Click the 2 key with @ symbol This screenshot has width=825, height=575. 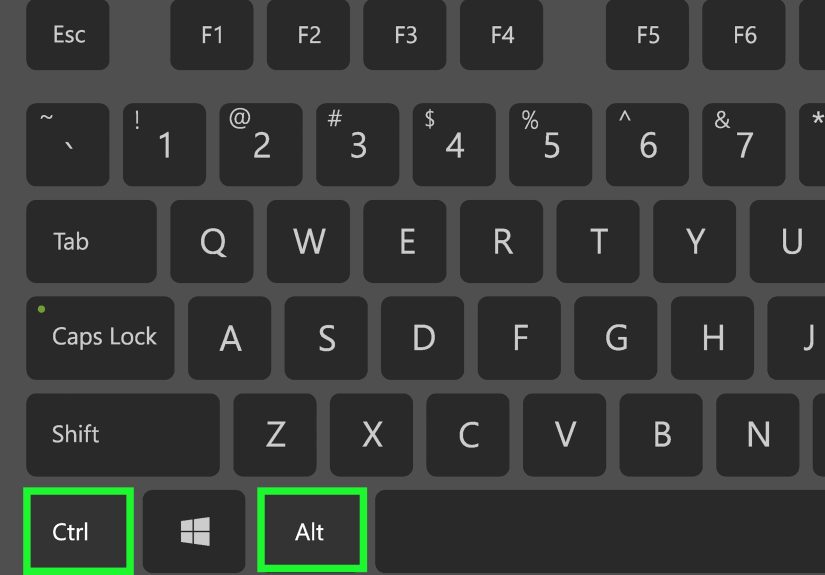pyautogui.click(x=261, y=145)
